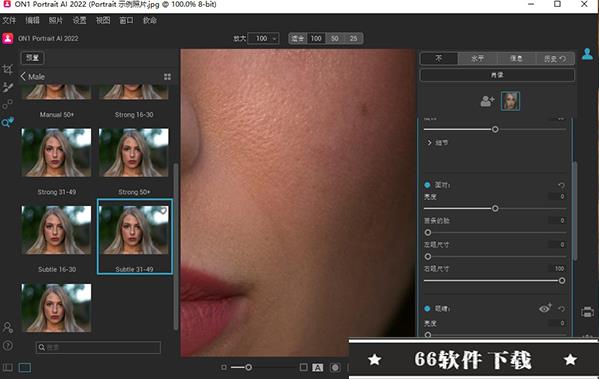The height and width of the screenshot is (379, 599).
Task: Click the Presets button above Male
Action: (x=32, y=58)
